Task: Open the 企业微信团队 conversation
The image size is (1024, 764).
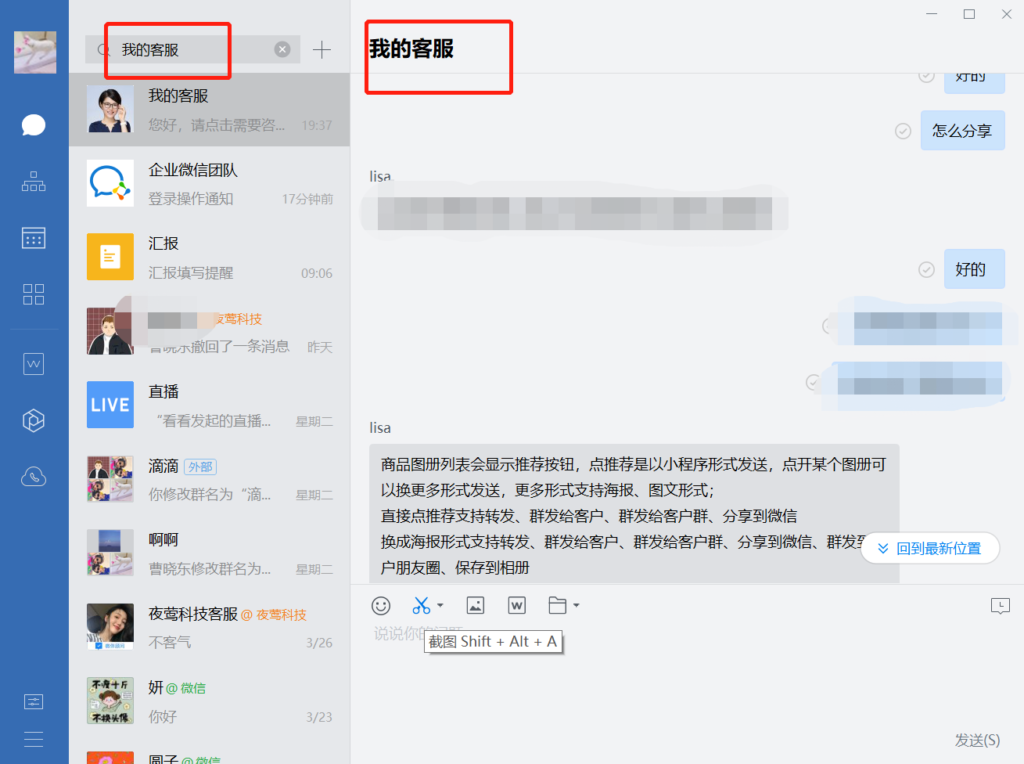Action: 210,183
